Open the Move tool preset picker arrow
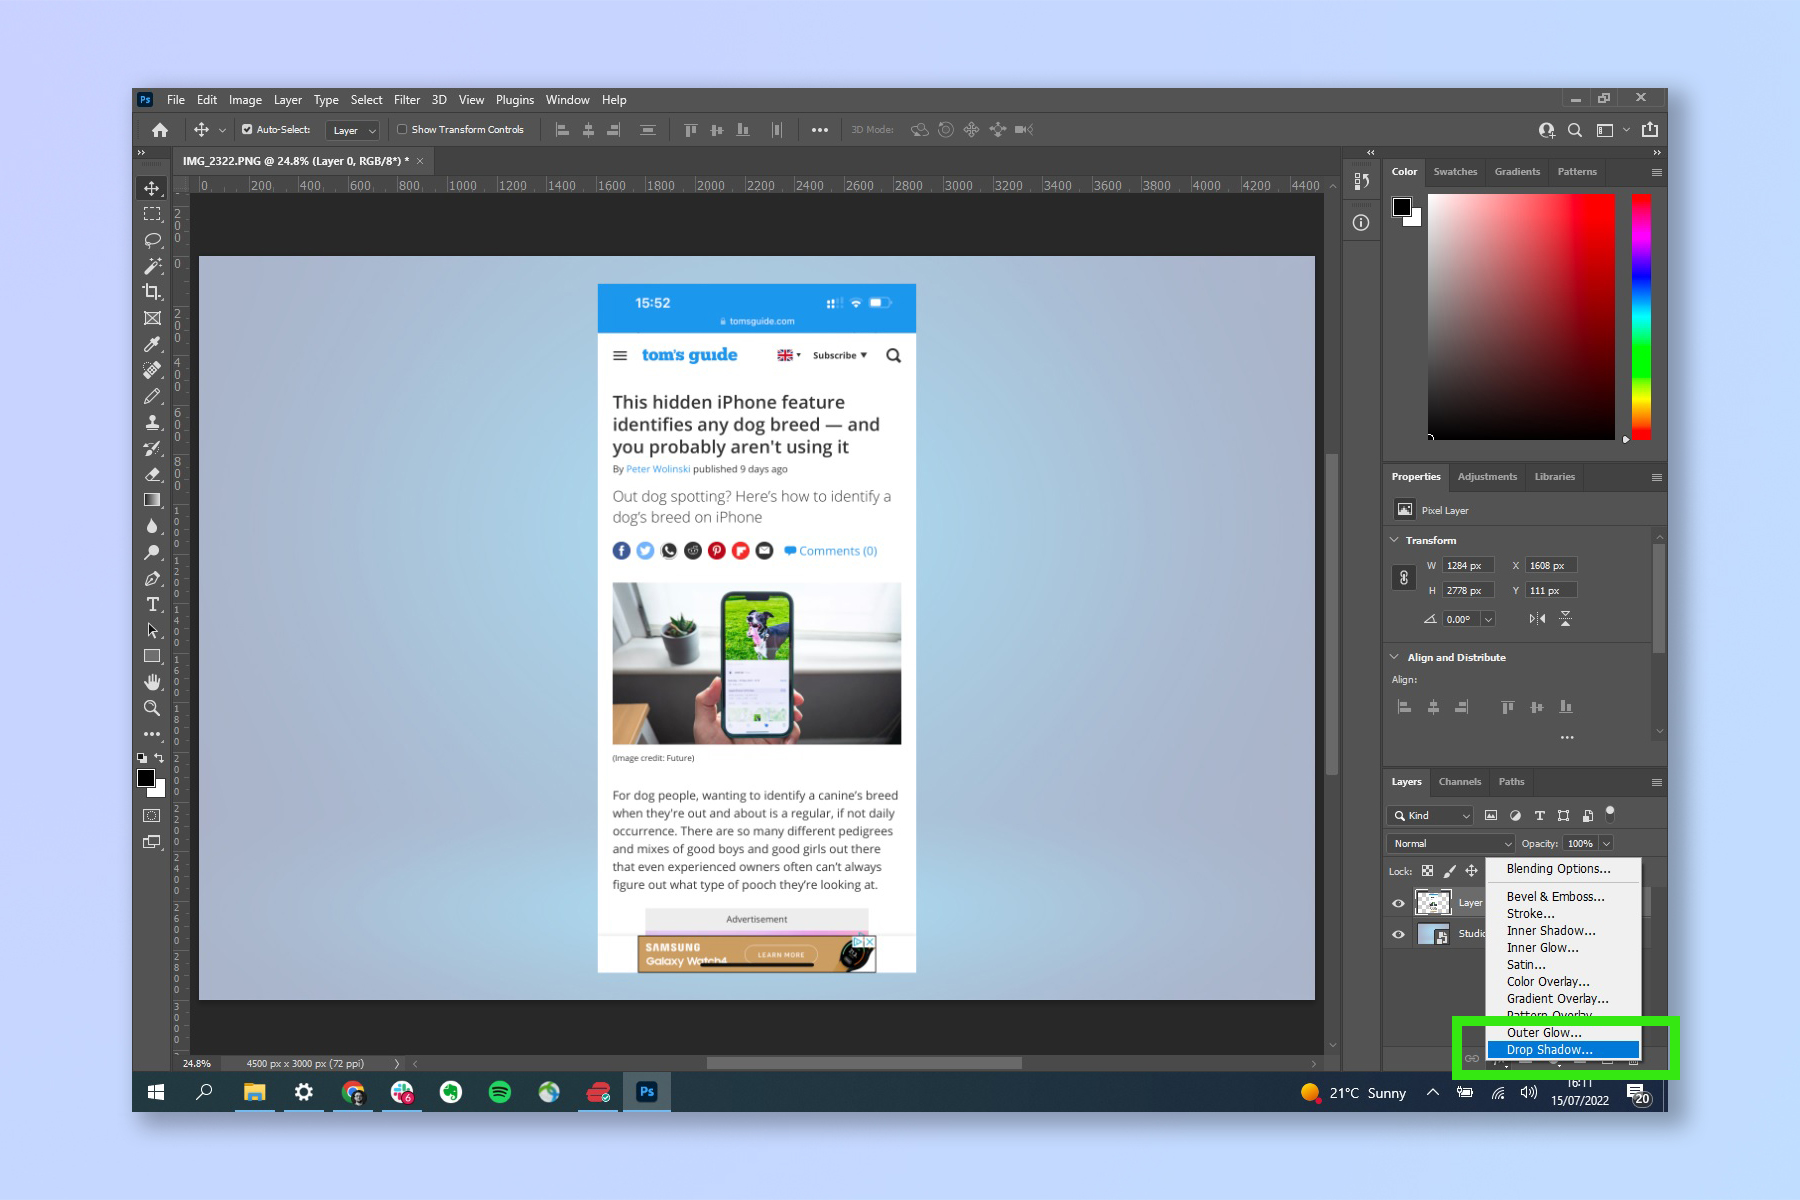 (x=222, y=130)
